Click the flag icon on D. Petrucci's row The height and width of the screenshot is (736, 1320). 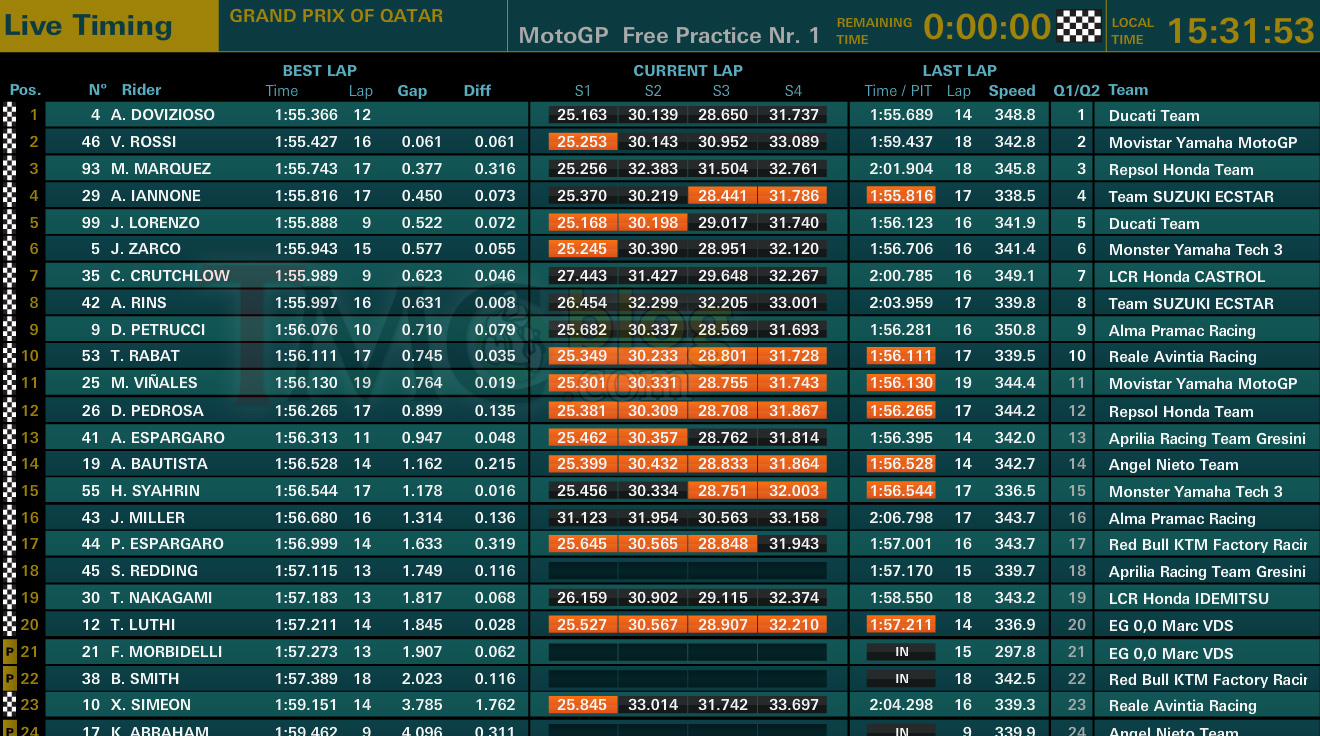point(10,329)
